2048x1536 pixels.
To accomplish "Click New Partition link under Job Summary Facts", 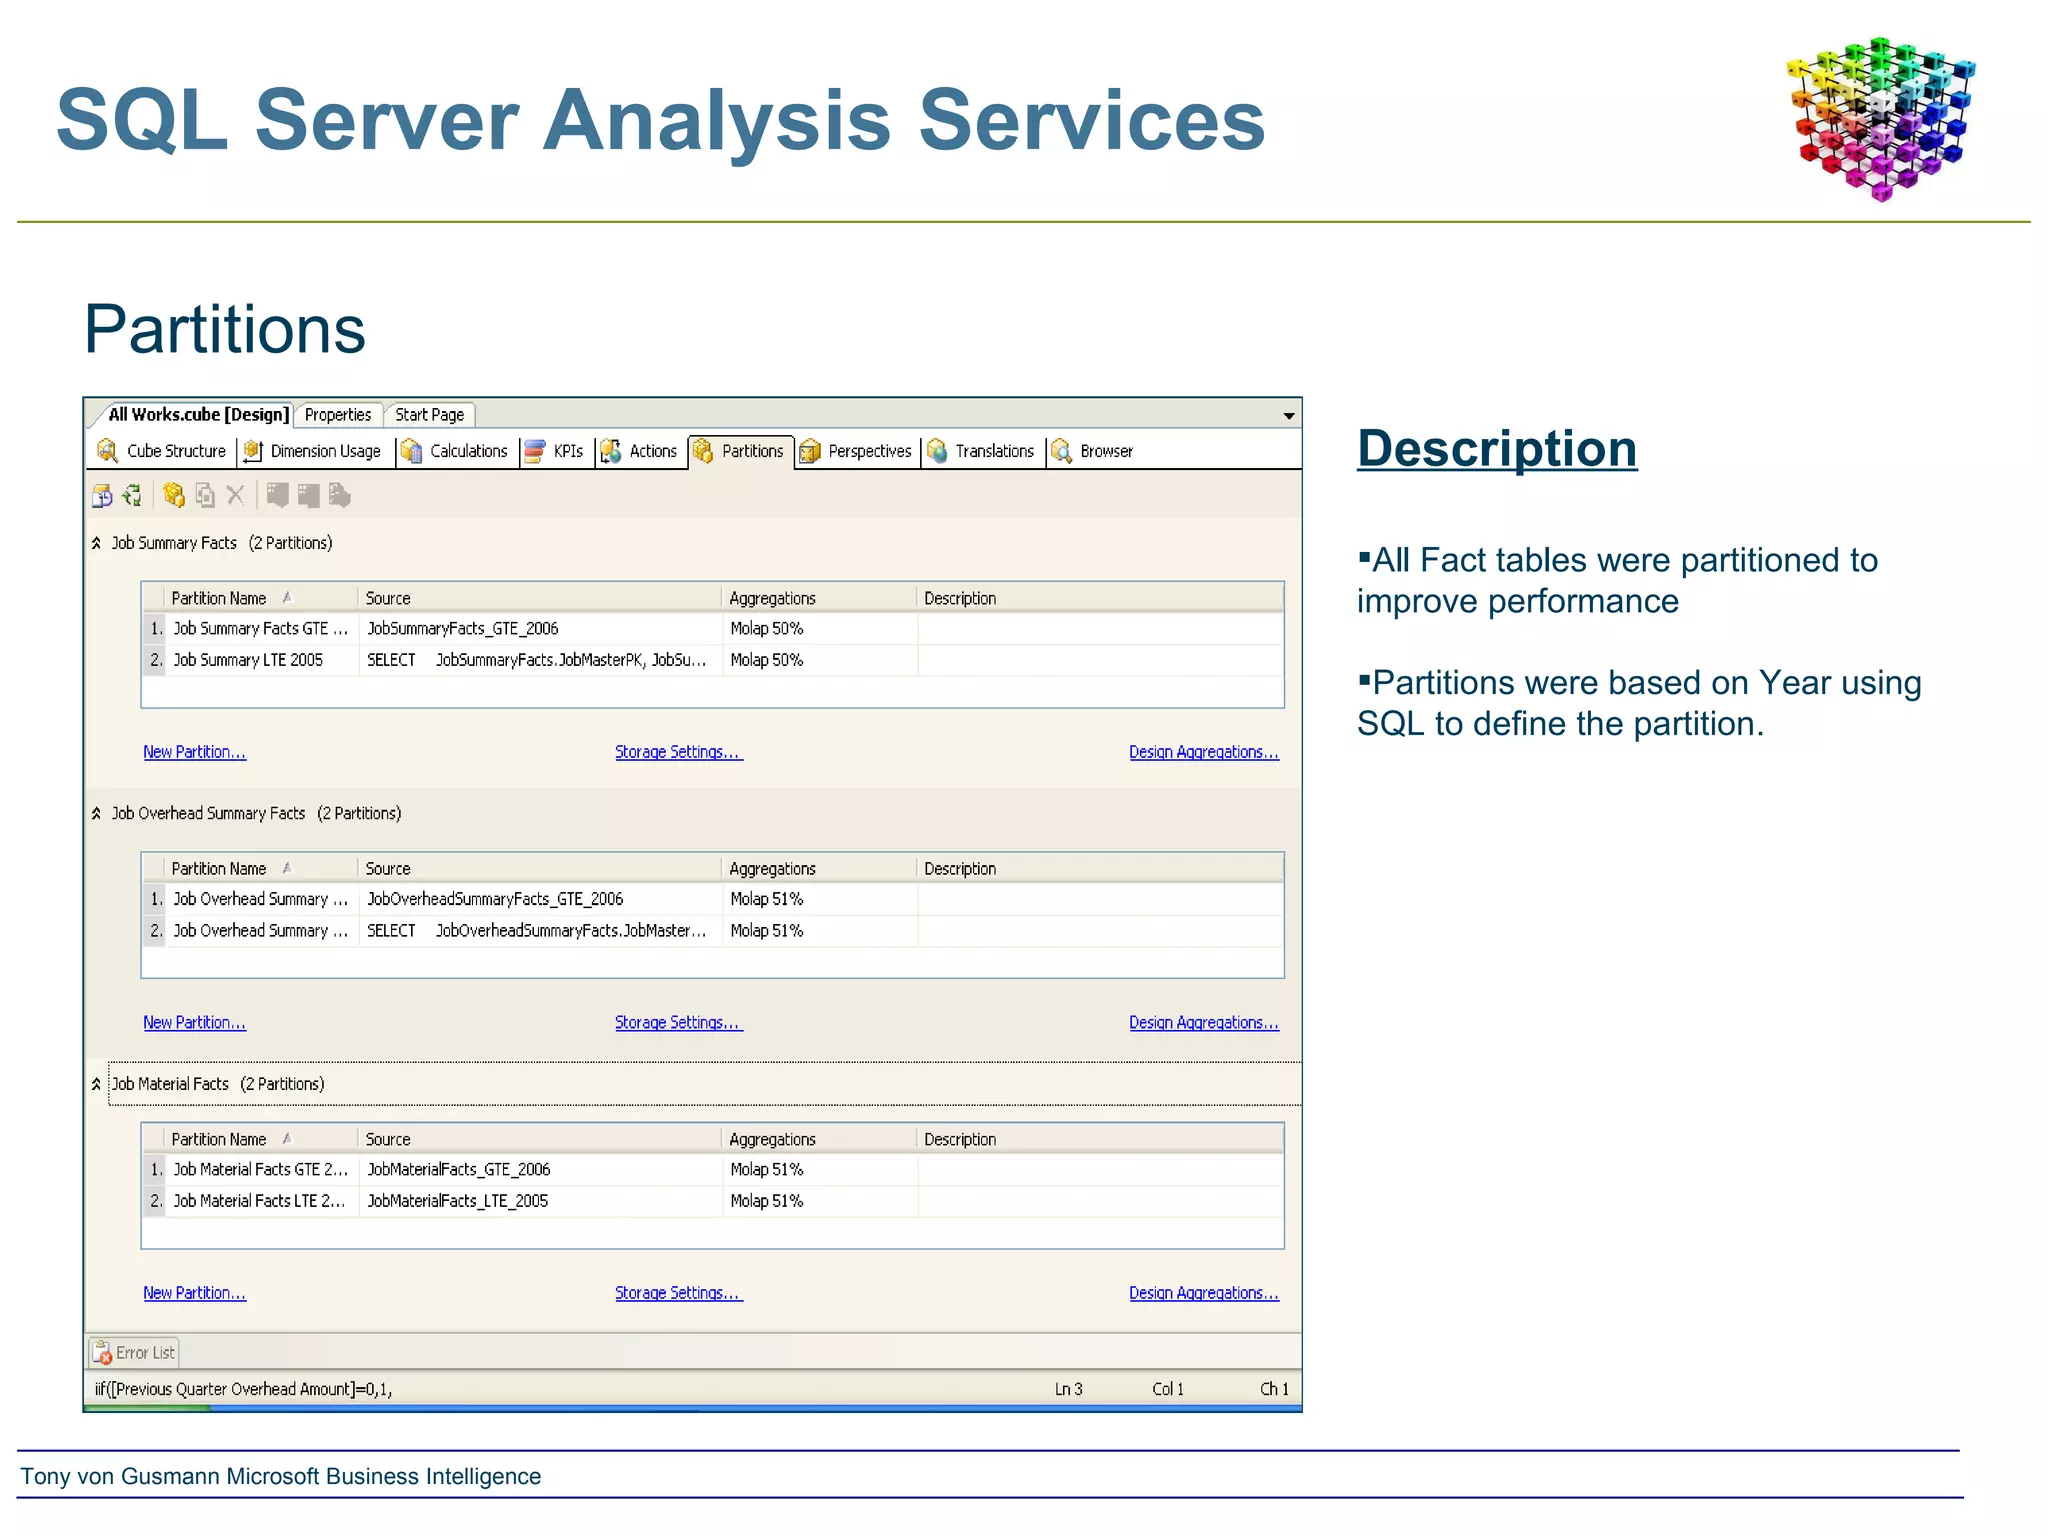I will pos(194,752).
